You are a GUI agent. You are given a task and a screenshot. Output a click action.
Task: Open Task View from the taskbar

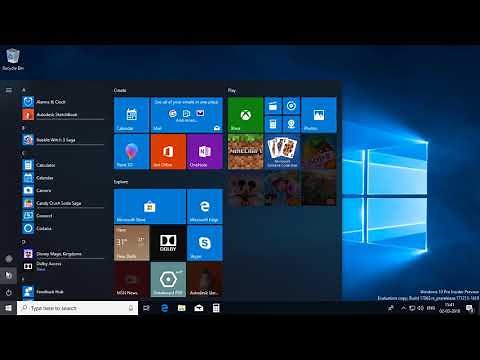point(146,308)
